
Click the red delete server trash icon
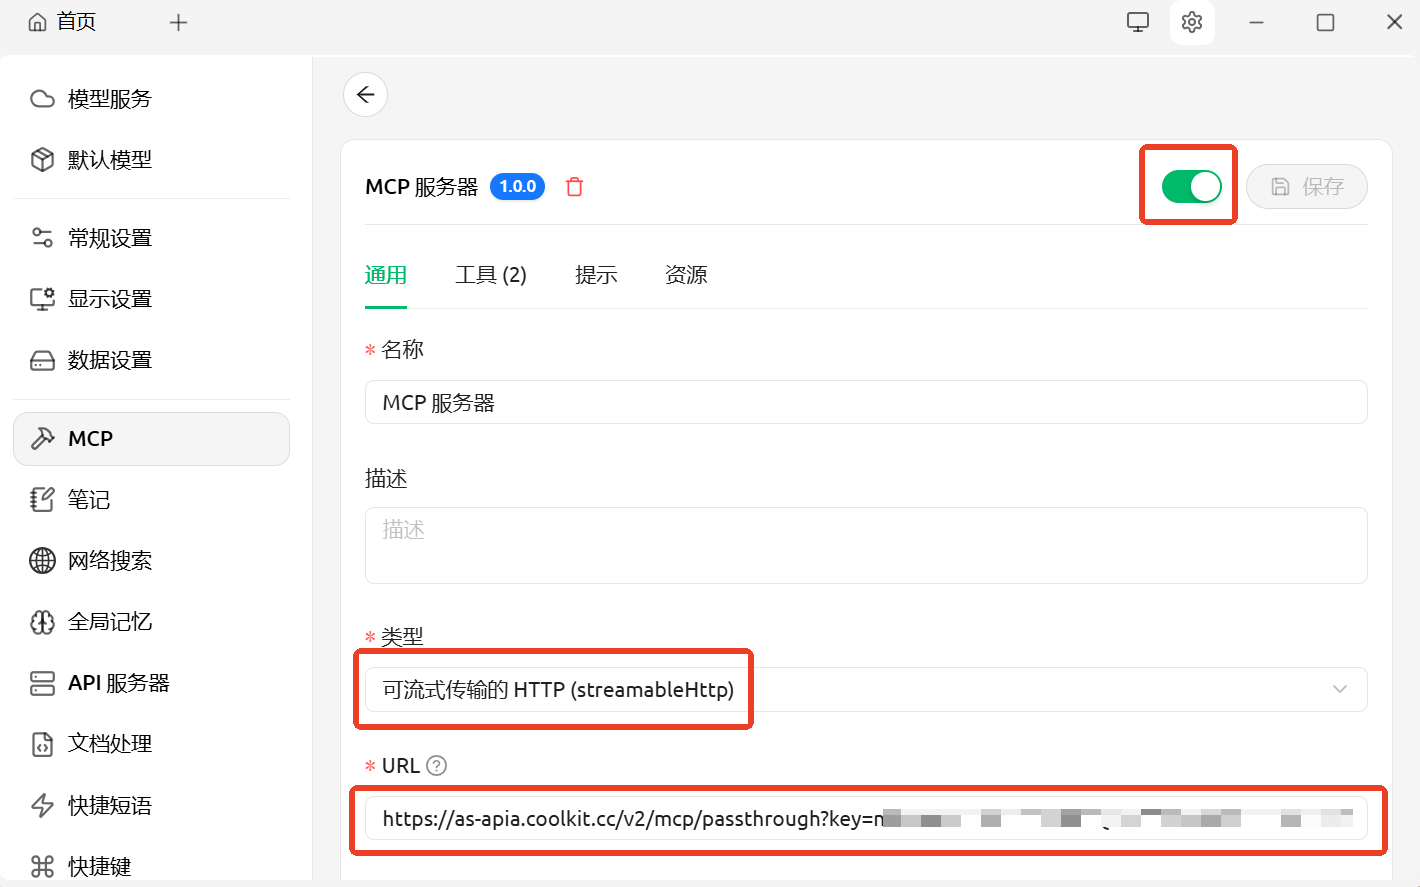(574, 187)
